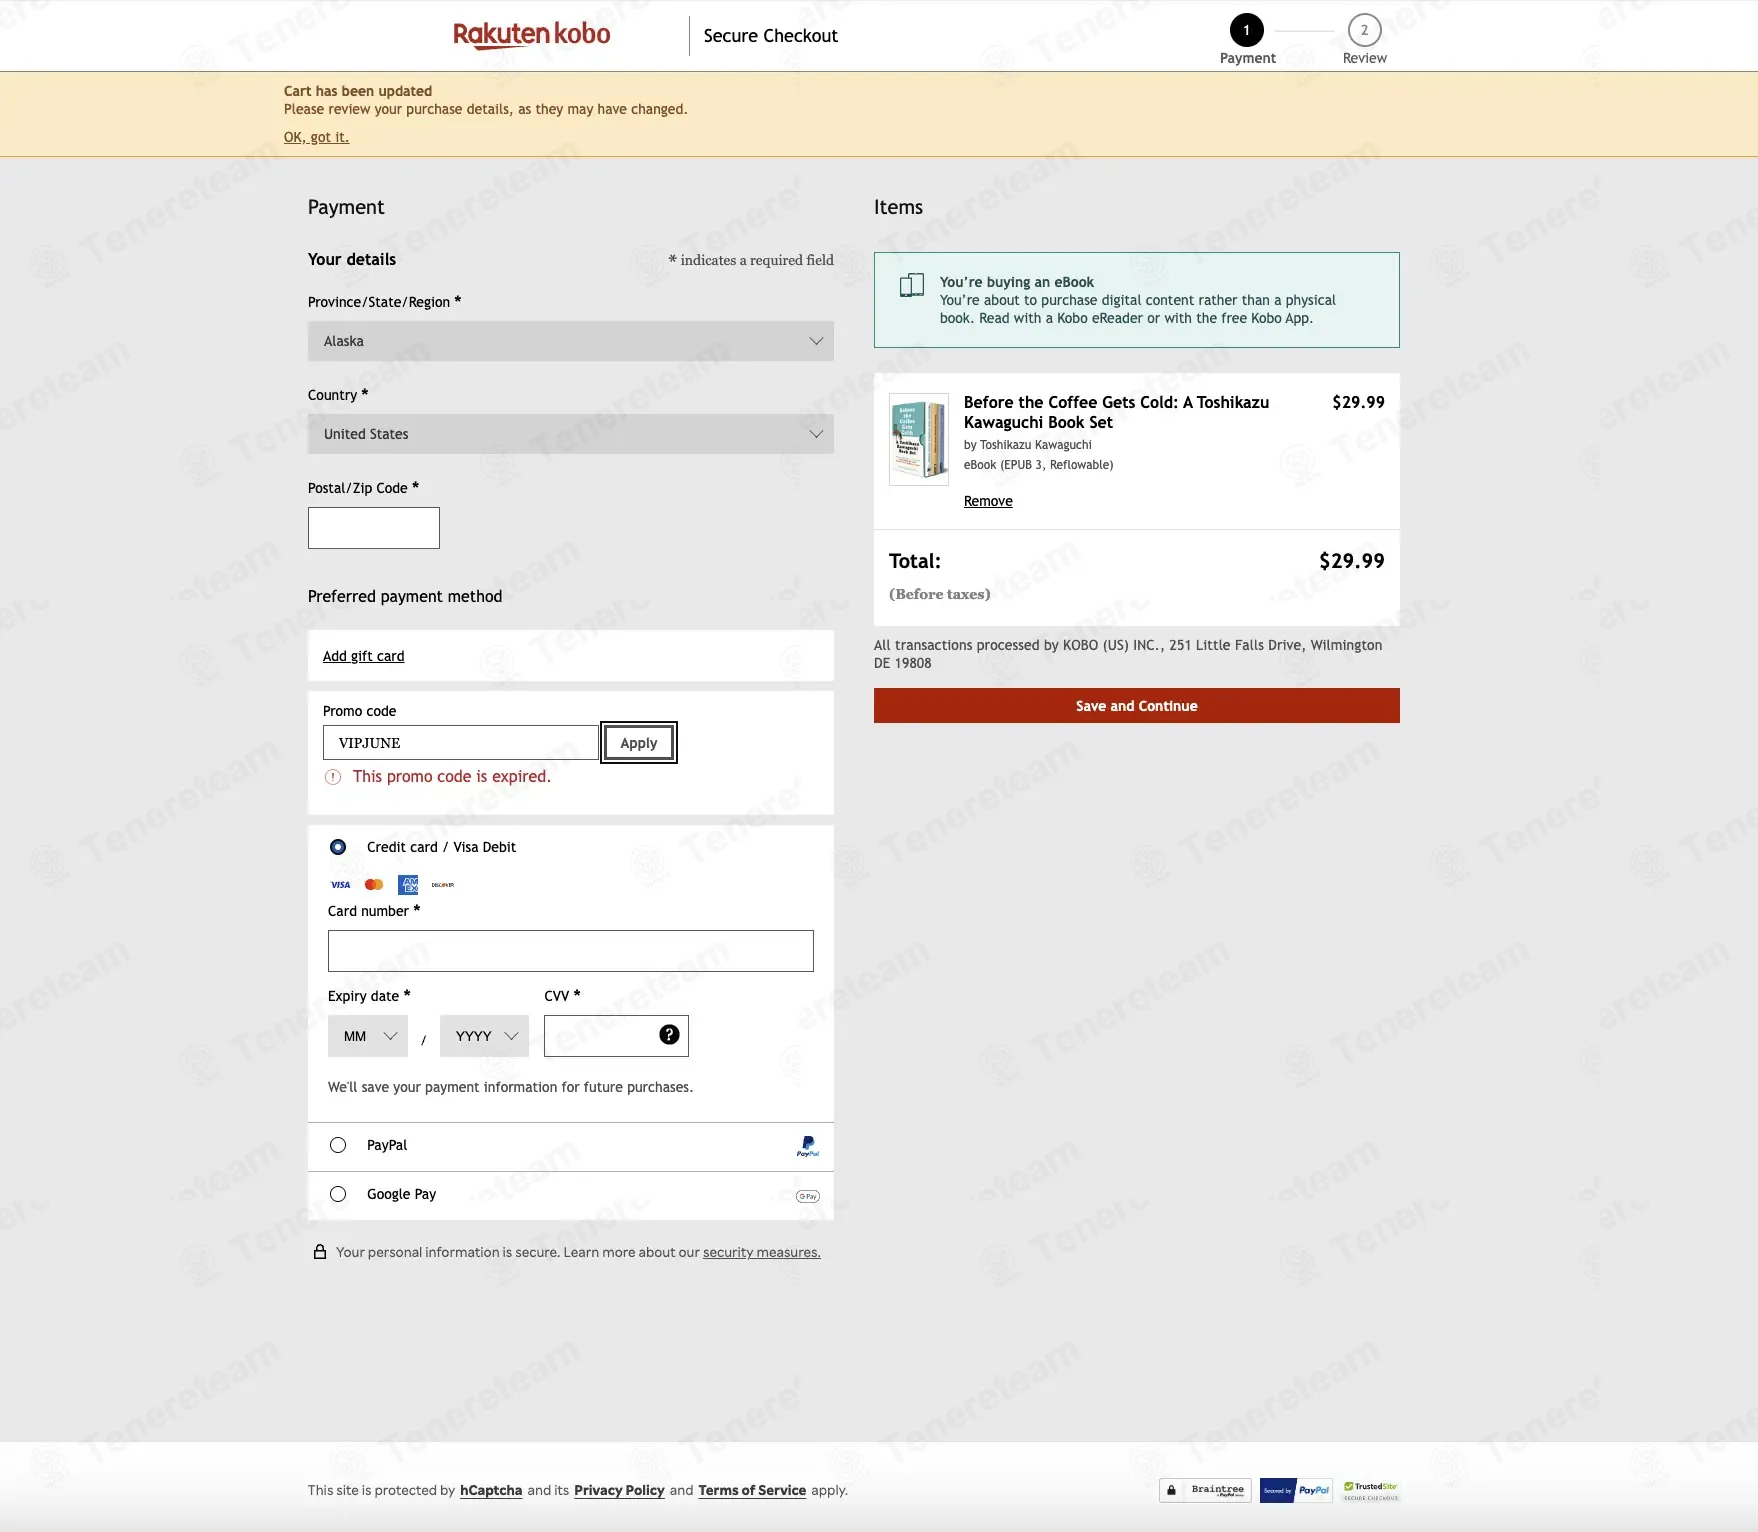
Task: Click the eBook reader icon in notice
Action: (x=911, y=285)
